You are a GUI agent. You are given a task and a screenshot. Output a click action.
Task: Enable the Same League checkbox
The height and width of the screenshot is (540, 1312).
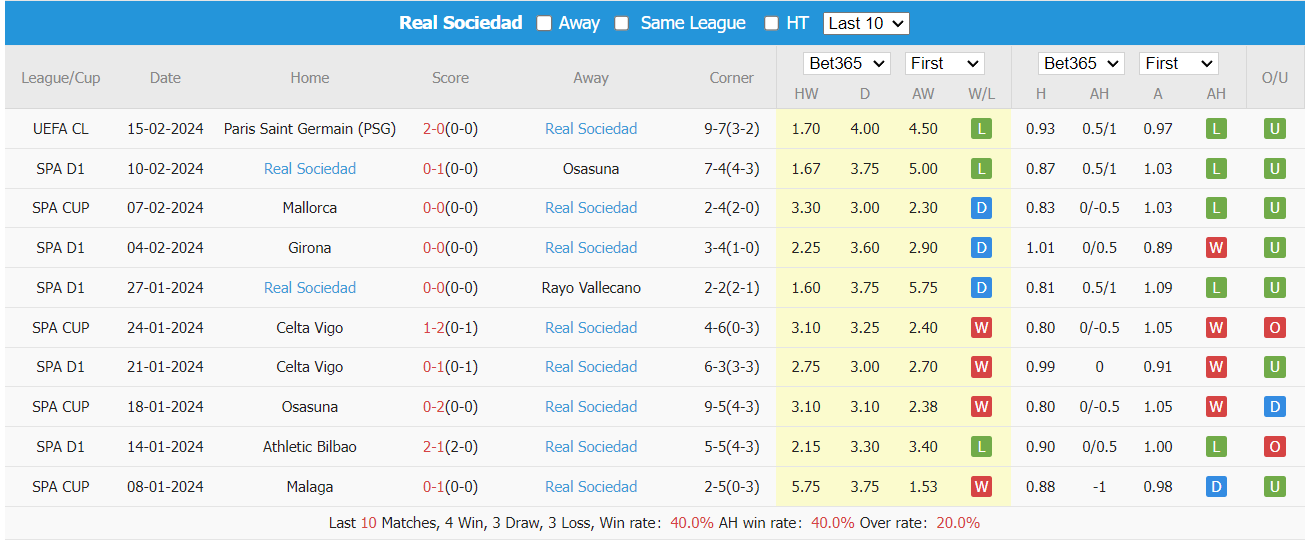click(x=622, y=23)
